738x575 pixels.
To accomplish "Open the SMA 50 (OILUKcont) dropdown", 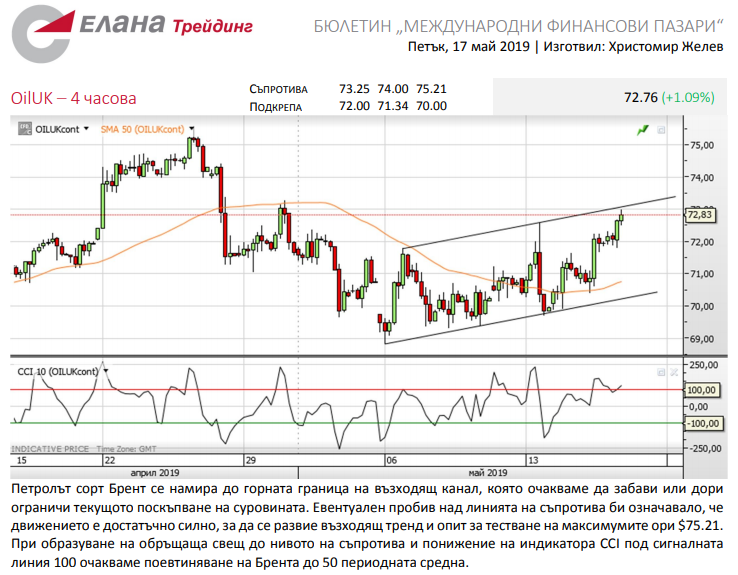I will pyautogui.click(x=192, y=128).
